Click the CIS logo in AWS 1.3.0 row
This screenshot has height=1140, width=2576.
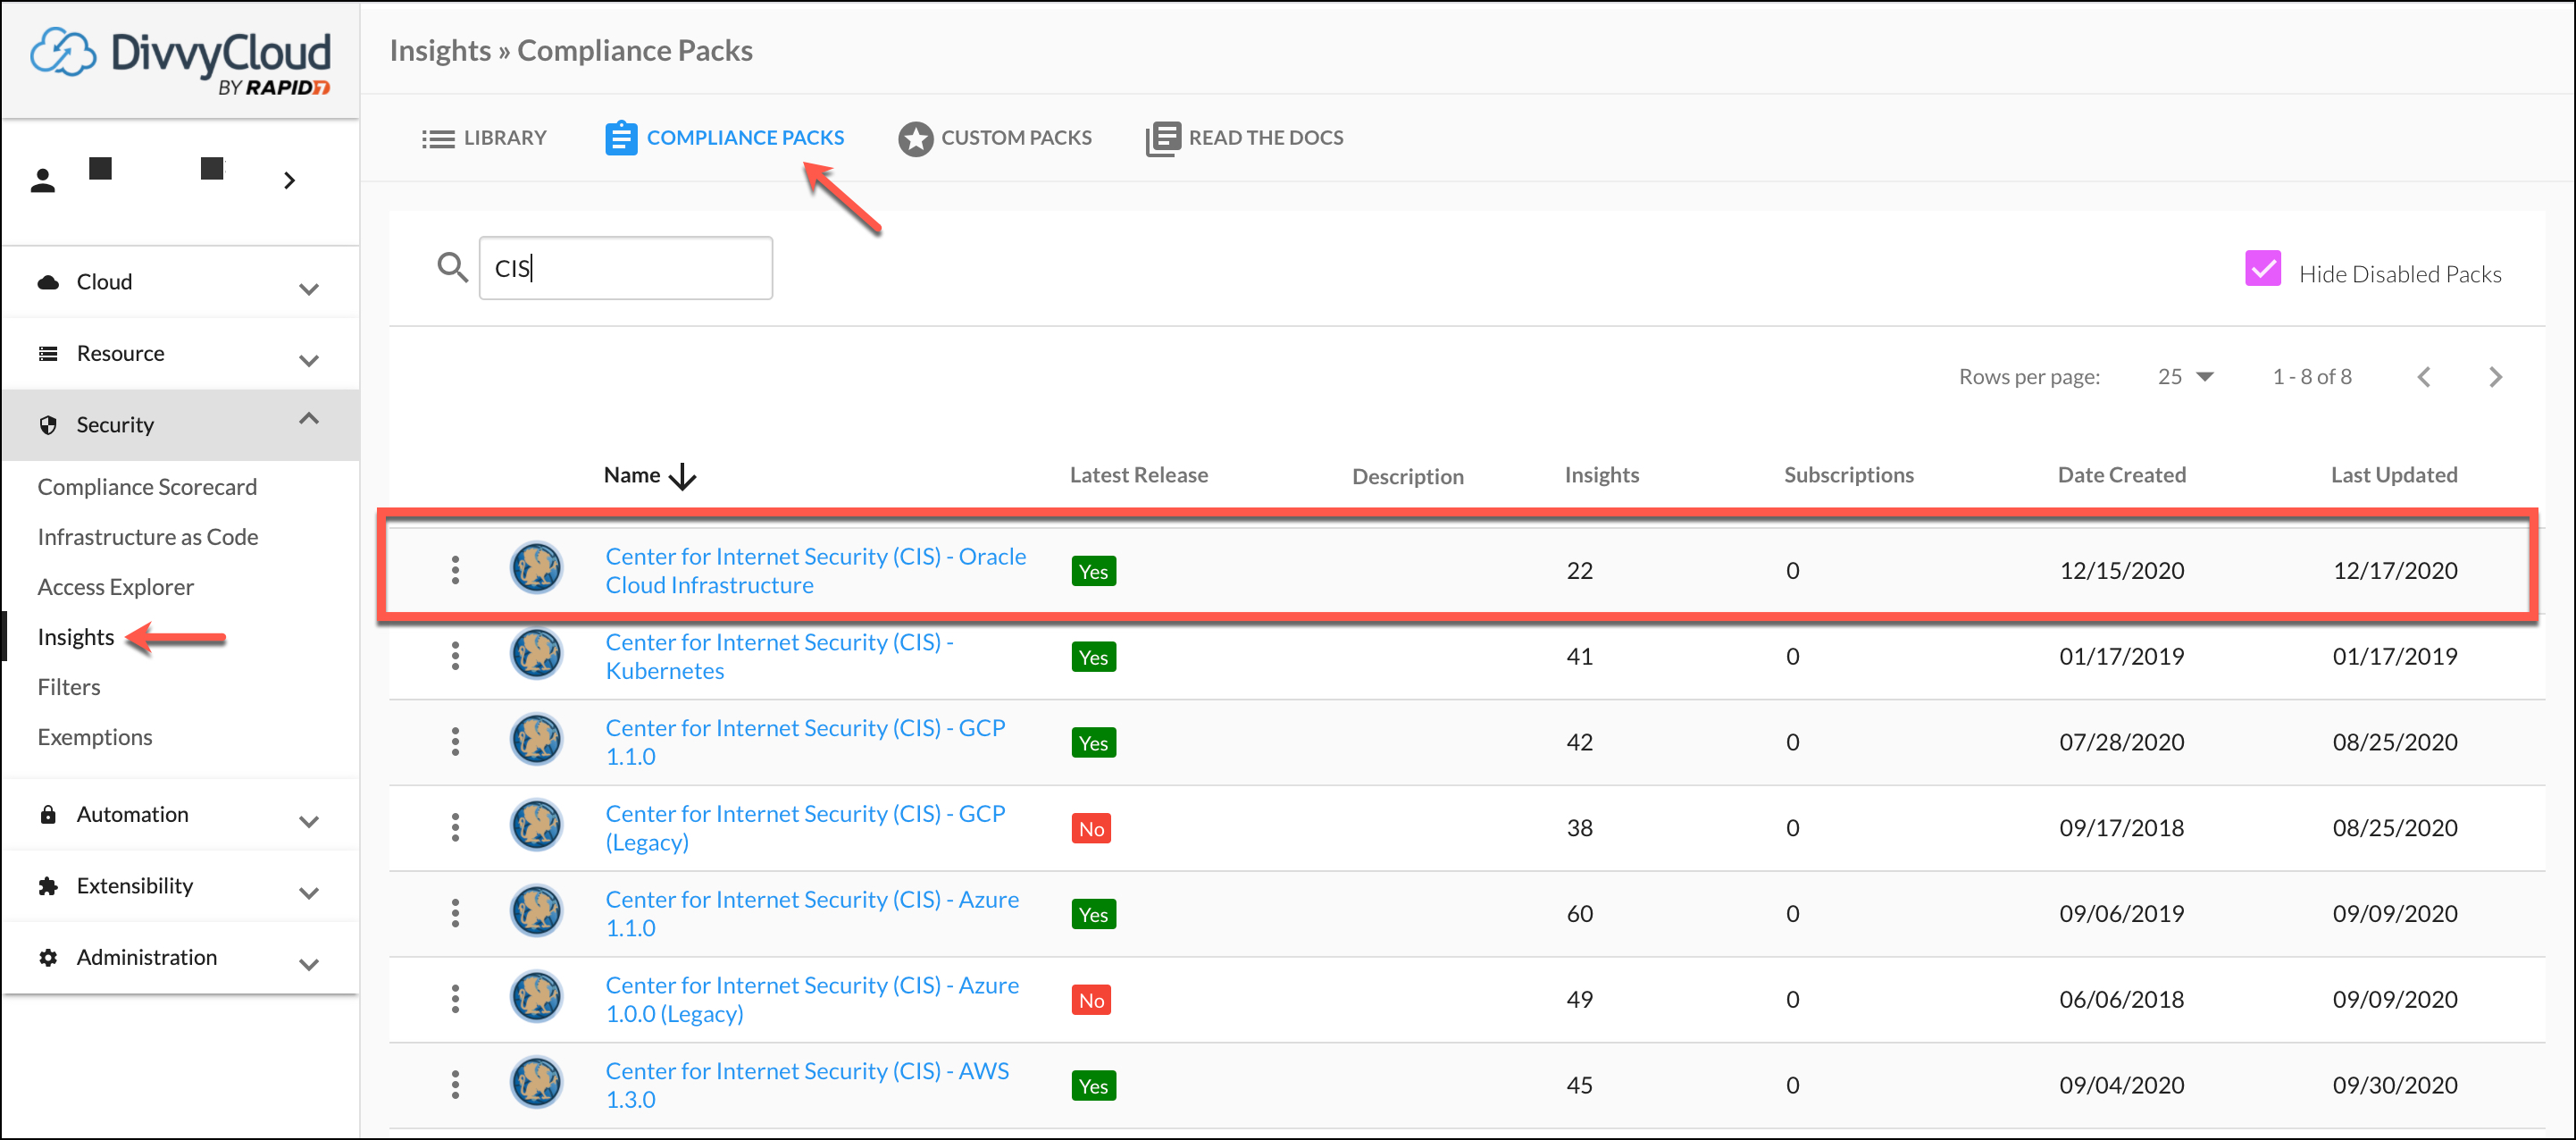pos(536,1084)
